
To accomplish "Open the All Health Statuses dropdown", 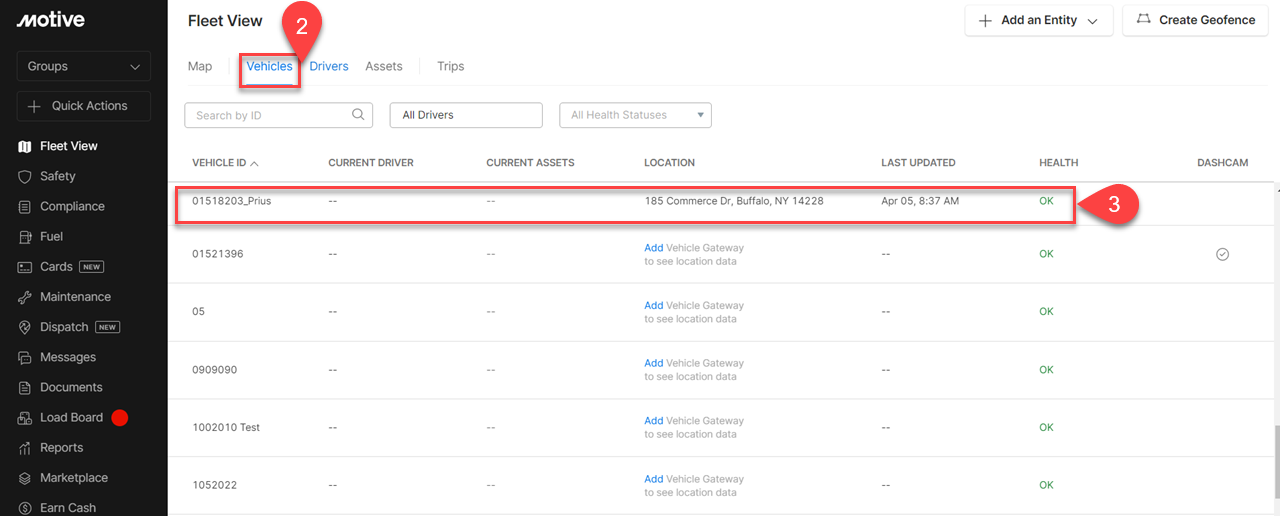I will point(635,115).
